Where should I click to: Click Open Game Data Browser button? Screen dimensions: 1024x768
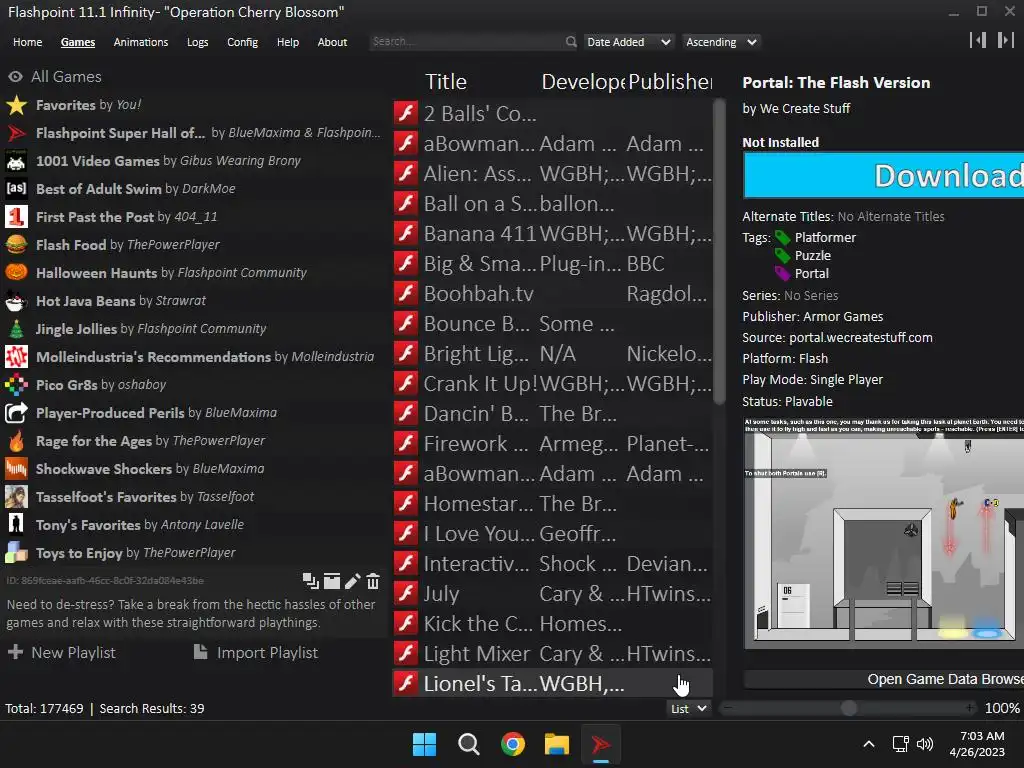click(x=884, y=679)
